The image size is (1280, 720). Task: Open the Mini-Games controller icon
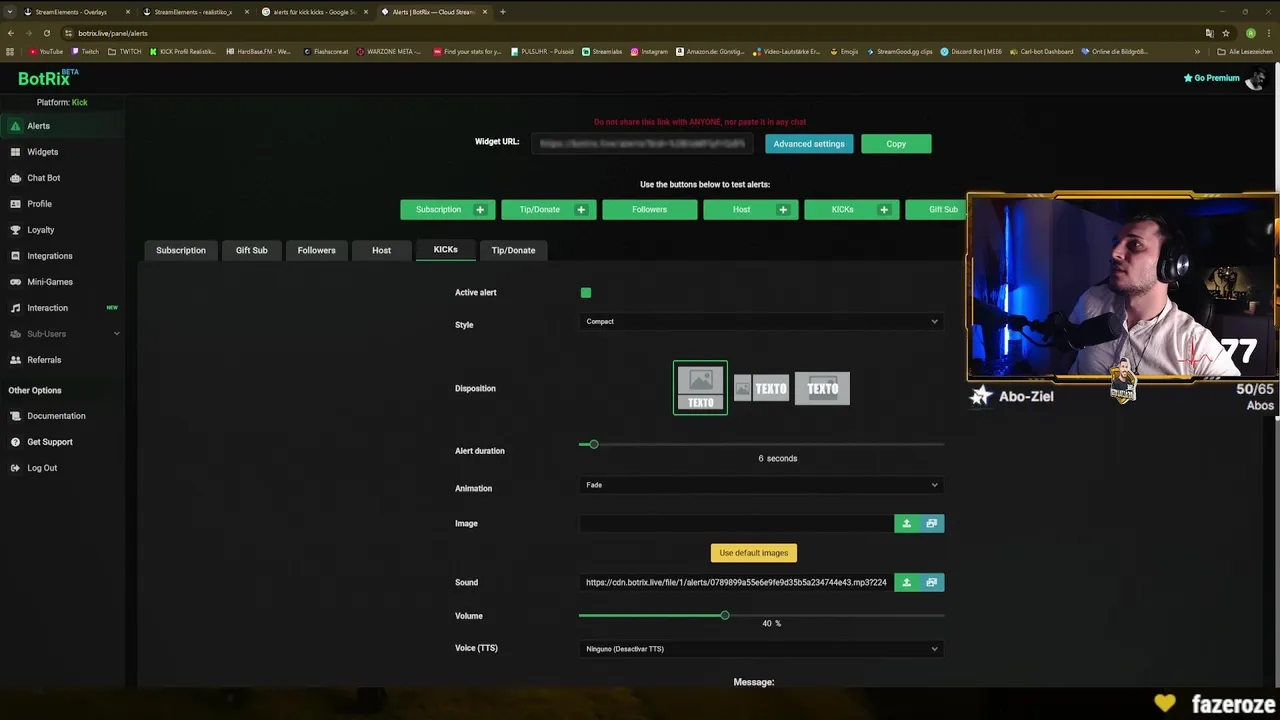click(15, 282)
